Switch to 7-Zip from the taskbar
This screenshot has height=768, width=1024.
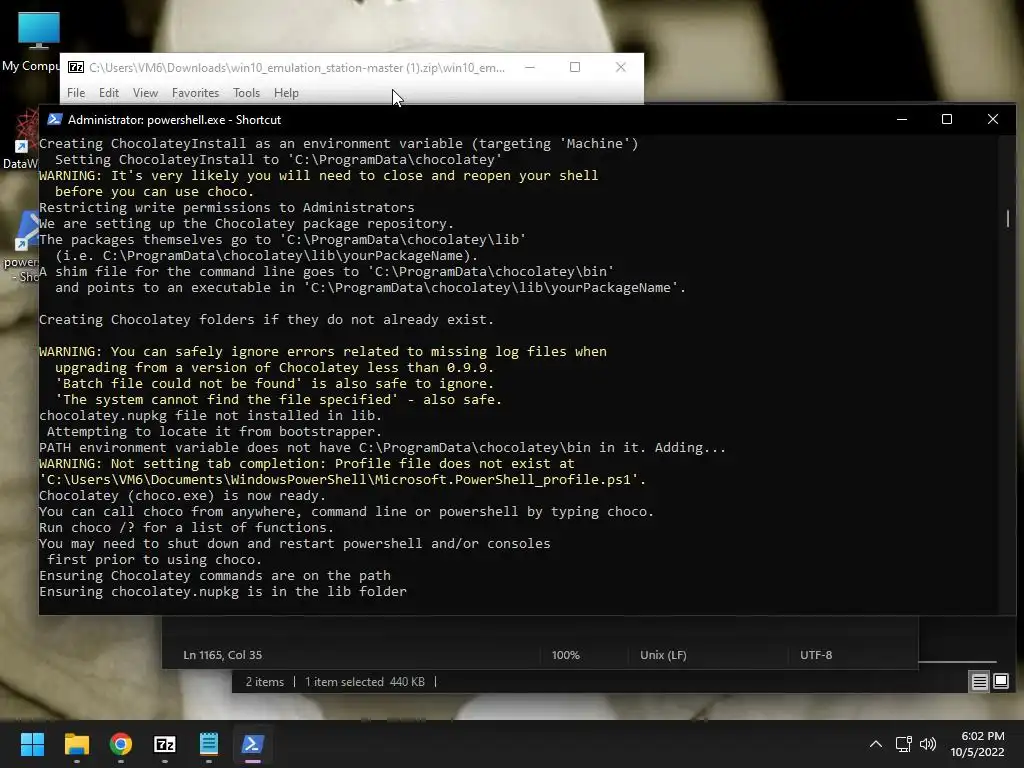point(165,744)
